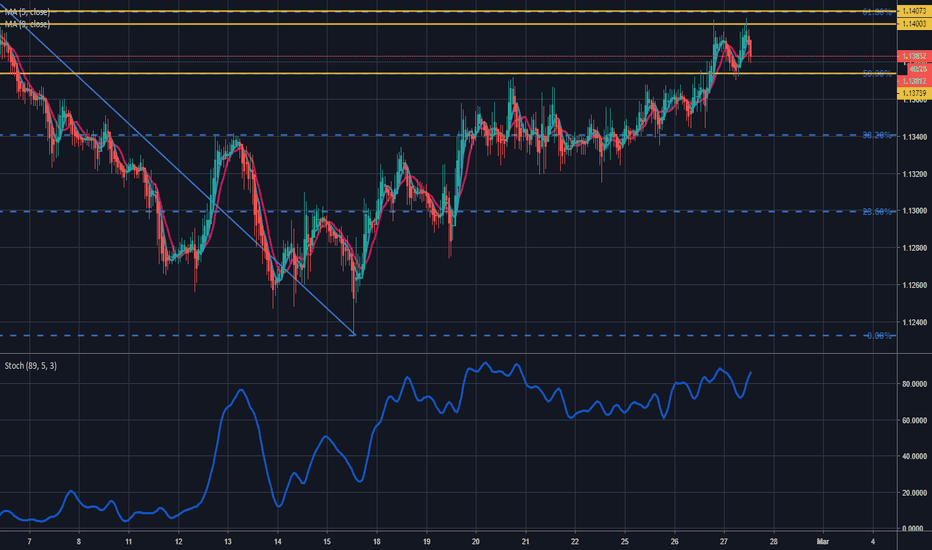Click the 0.0000 stochastic scale value
This screenshot has width=932, height=550.
[x=915, y=529]
